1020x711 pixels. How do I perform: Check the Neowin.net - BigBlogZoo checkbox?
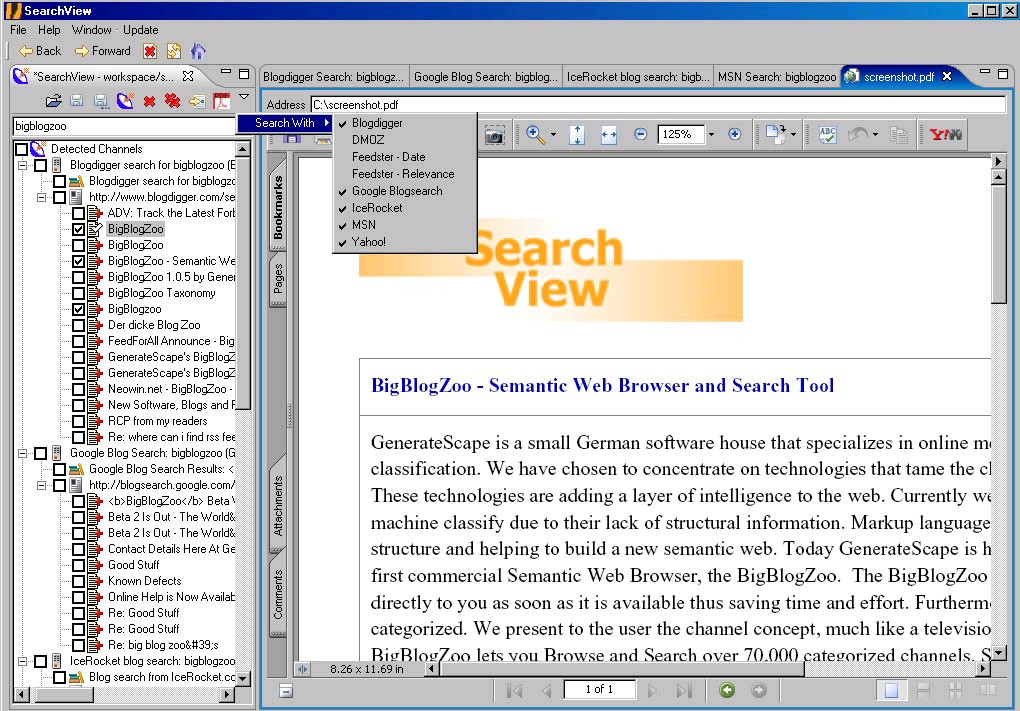[x=79, y=389]
